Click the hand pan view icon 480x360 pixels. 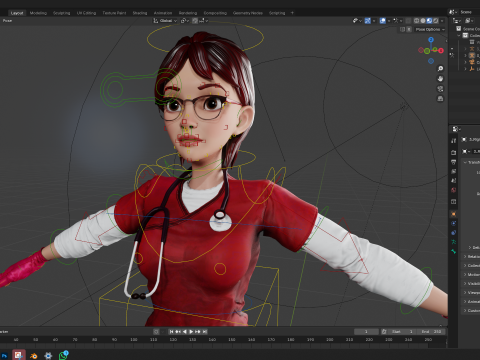(440, 79)
